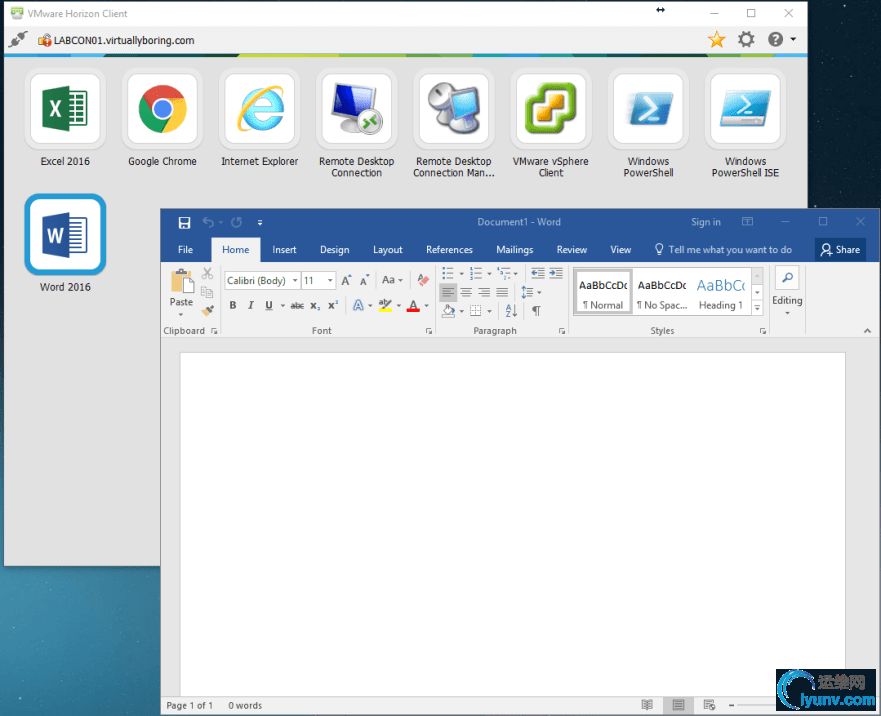Expand the Styles gallery More button
This screenshot has height=716, width=881.
click(x=757, y=308)
